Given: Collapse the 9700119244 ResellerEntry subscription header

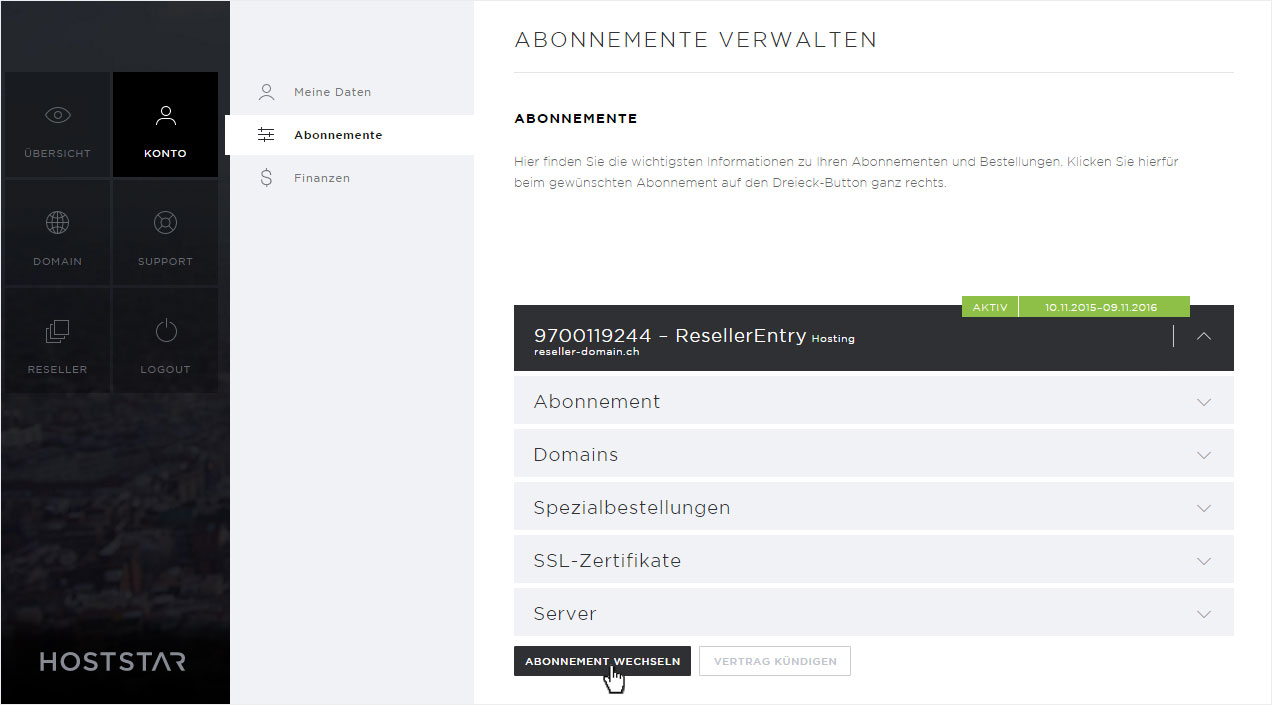Looking at the screenshot, I should click(1204, 336).
